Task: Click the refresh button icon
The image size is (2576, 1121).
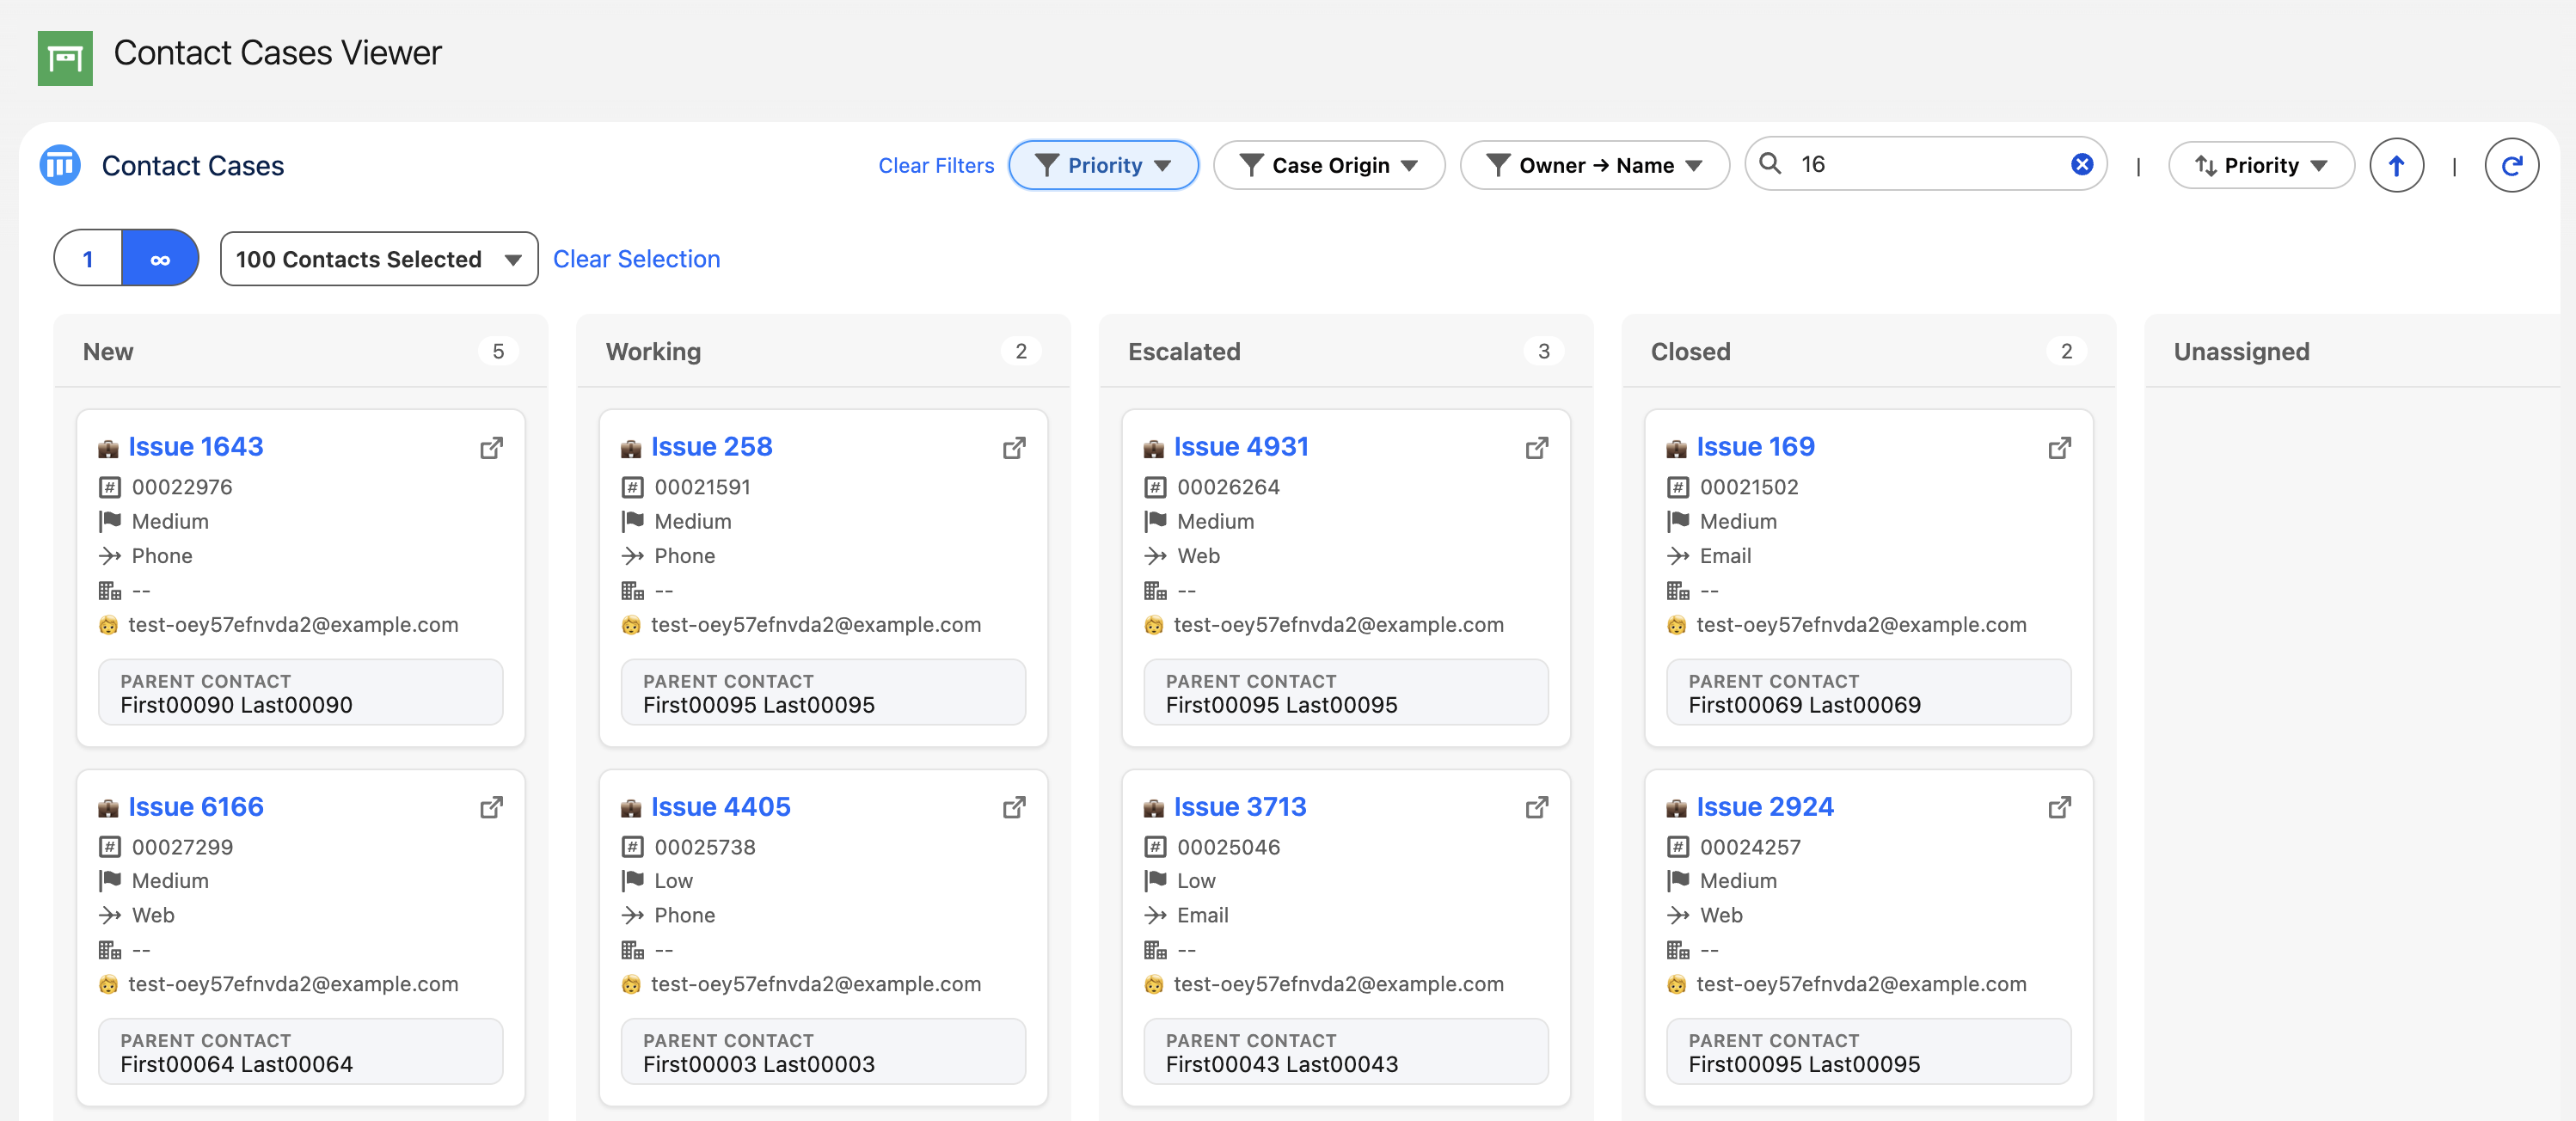Action: pyautogui.click(x=2511, y=166)
